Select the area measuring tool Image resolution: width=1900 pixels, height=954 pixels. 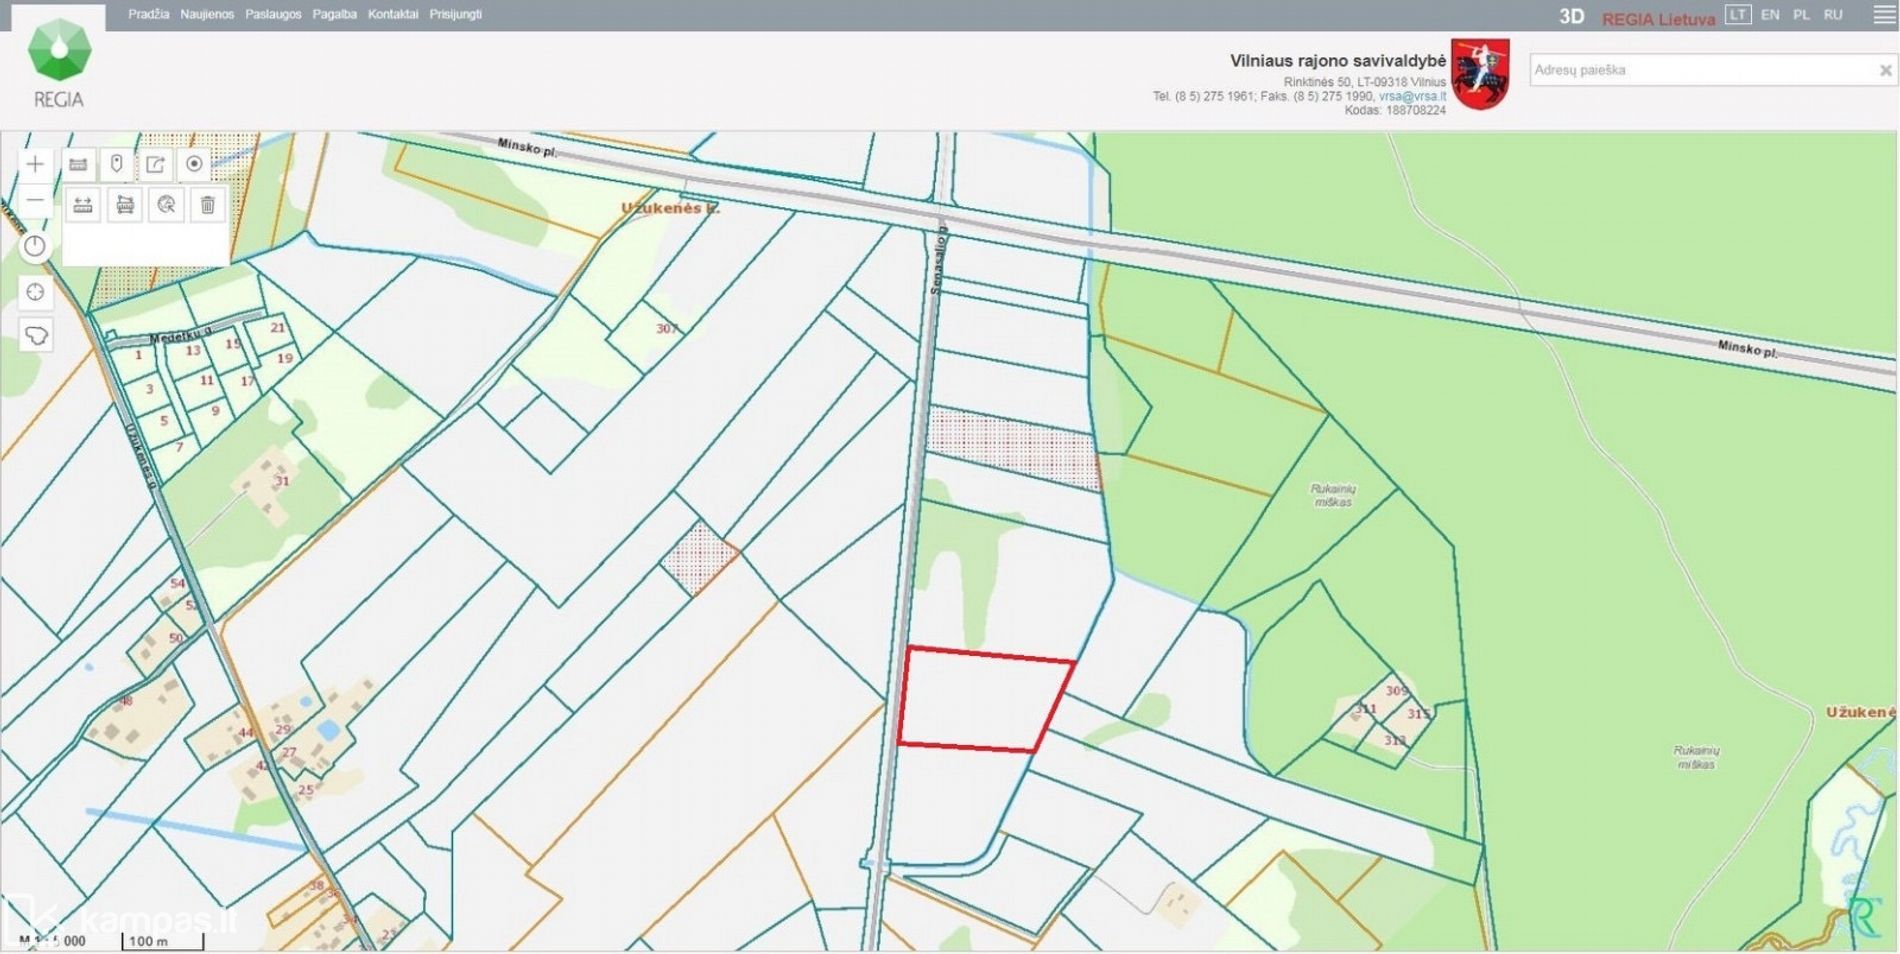click(125, 205)
